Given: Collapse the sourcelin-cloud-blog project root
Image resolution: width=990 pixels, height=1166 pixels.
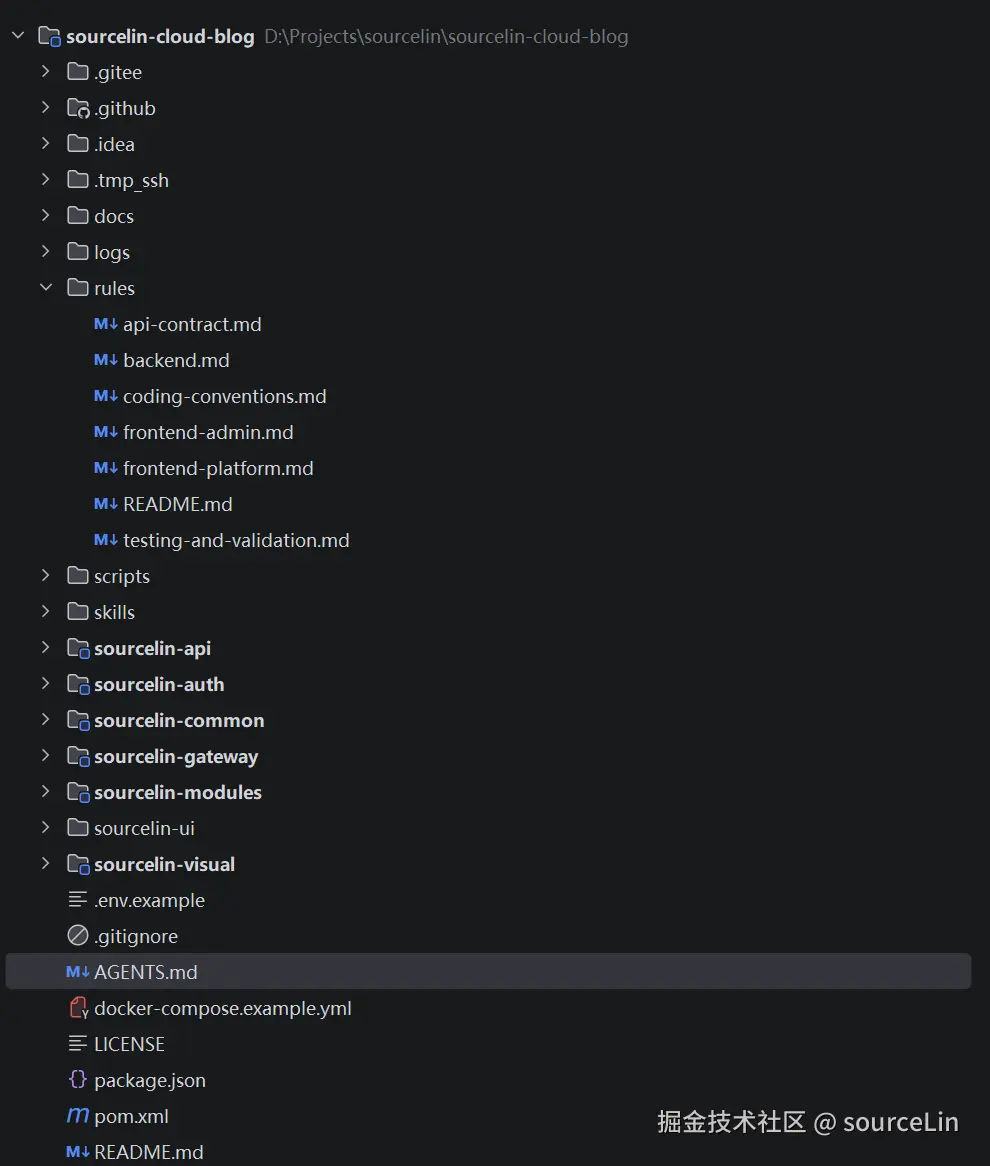Looking at the screenshot, I should coord(18,35).
